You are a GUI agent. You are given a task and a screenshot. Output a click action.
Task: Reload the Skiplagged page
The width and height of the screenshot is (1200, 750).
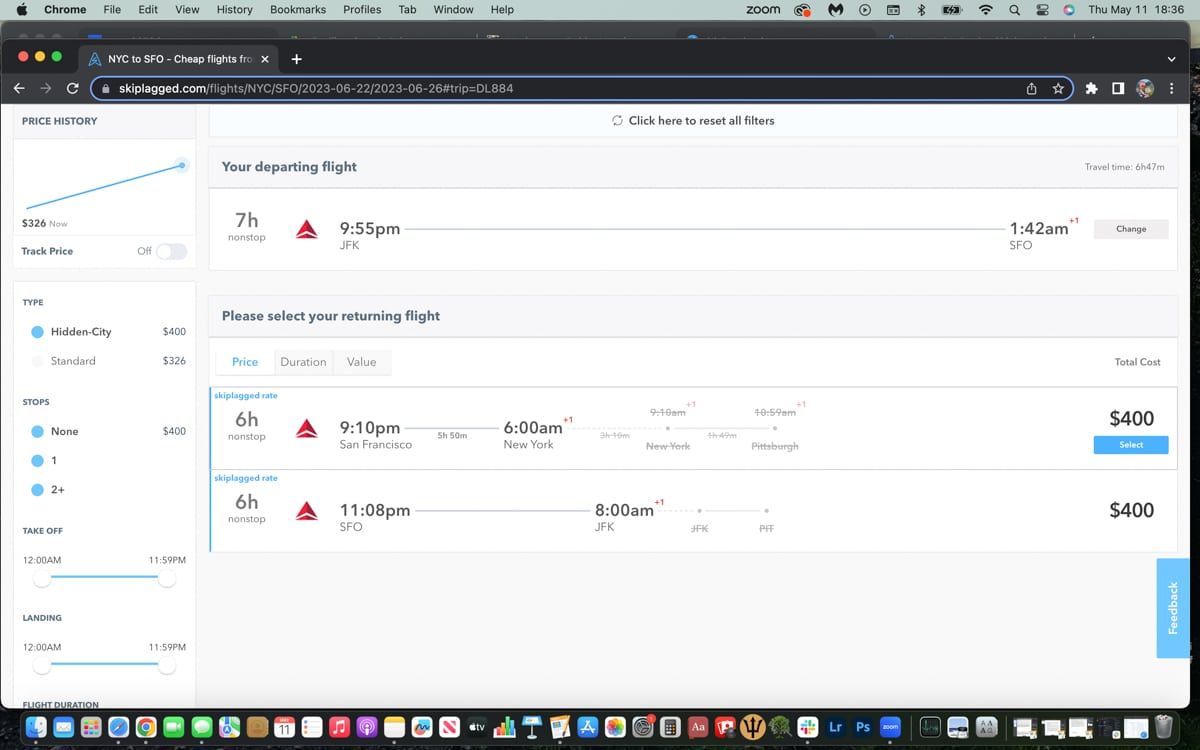[x=72, y=89]
